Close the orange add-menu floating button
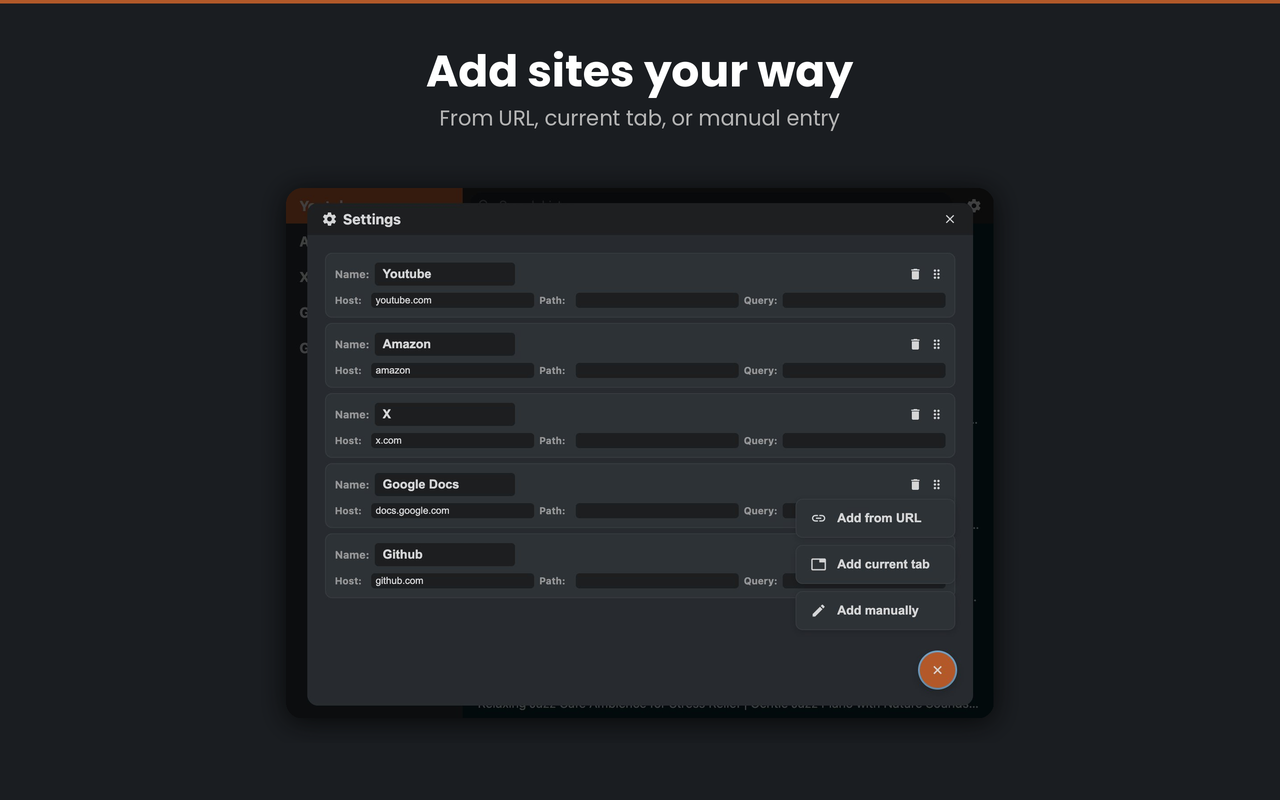 [x=937, y=670]
